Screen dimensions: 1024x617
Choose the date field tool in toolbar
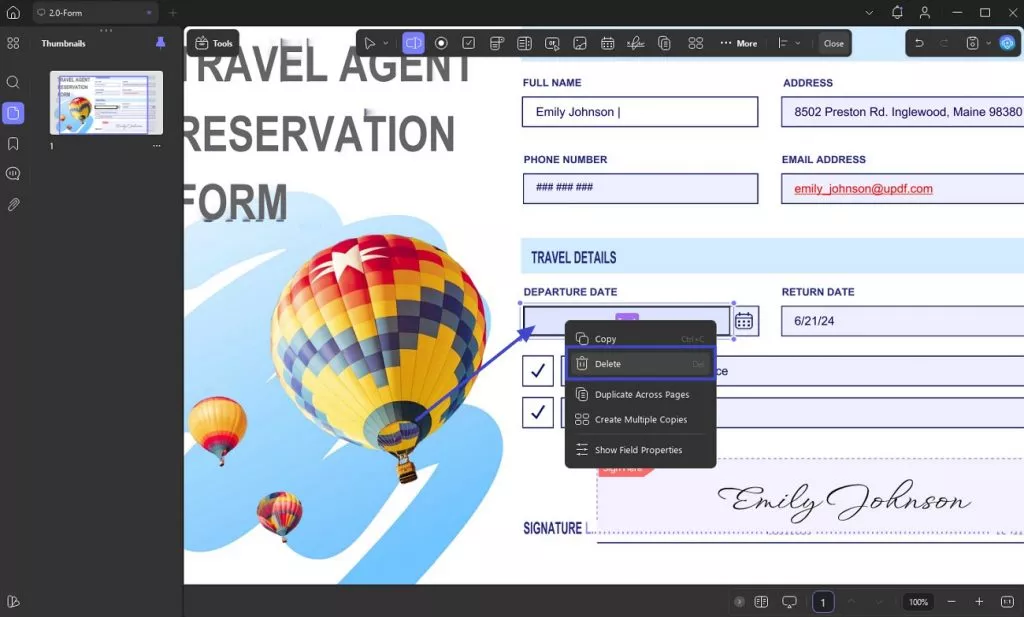tap(607, 43)
